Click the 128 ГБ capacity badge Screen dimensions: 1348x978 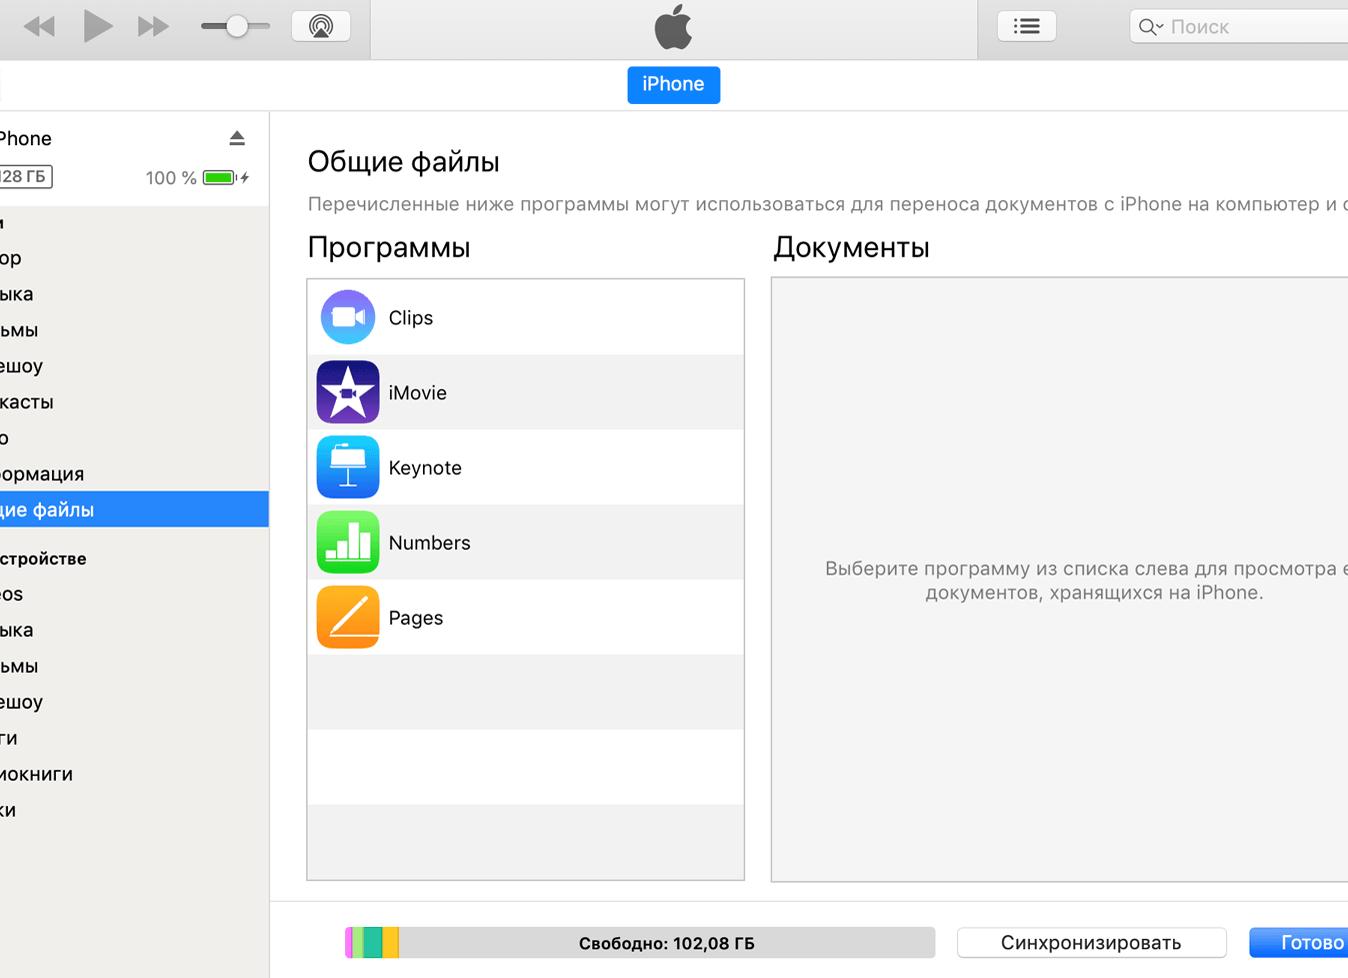25,177
